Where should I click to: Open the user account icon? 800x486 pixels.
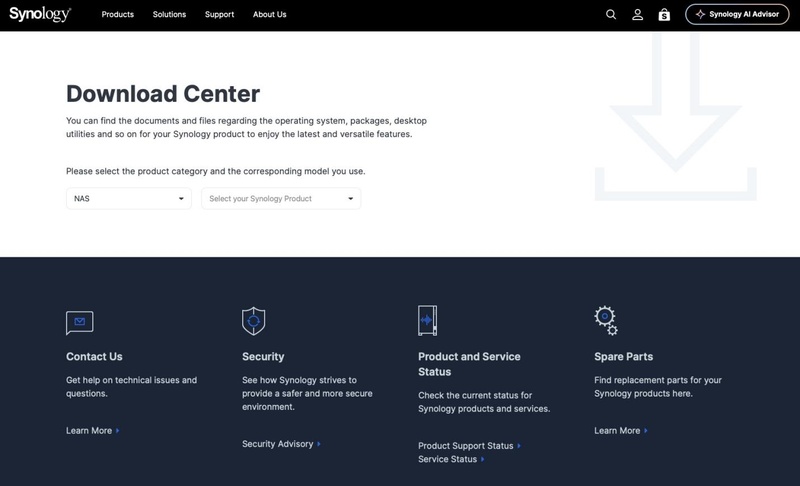tap(638, 15)
